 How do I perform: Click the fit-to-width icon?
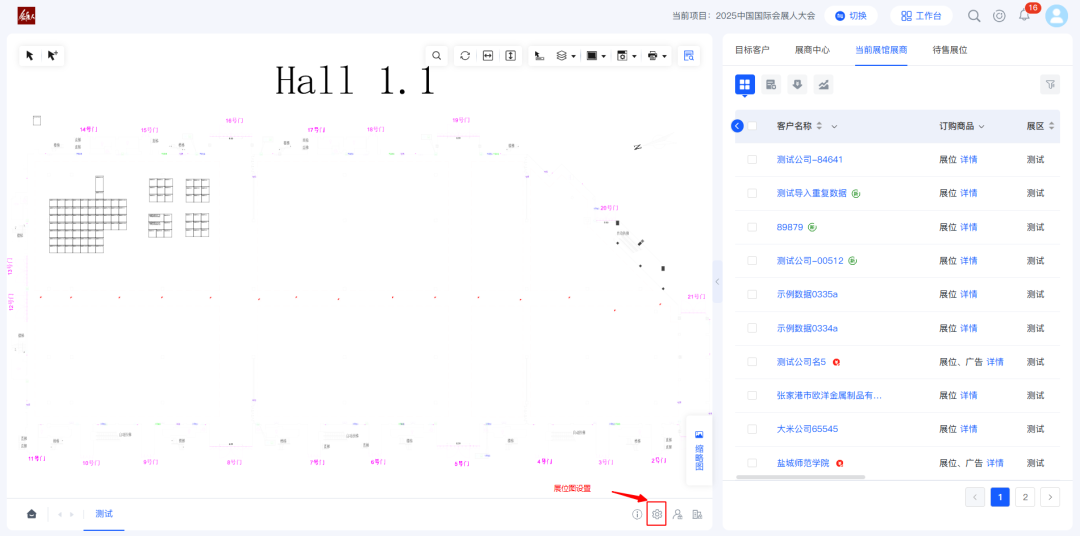tap(488, 56)
